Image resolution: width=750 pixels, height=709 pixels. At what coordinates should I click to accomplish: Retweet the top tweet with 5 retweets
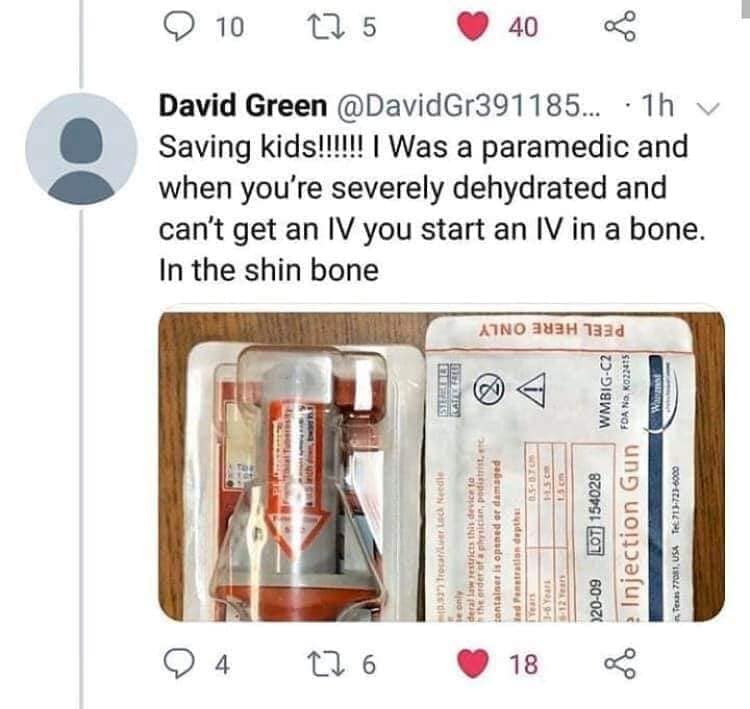tap(327, 26)
